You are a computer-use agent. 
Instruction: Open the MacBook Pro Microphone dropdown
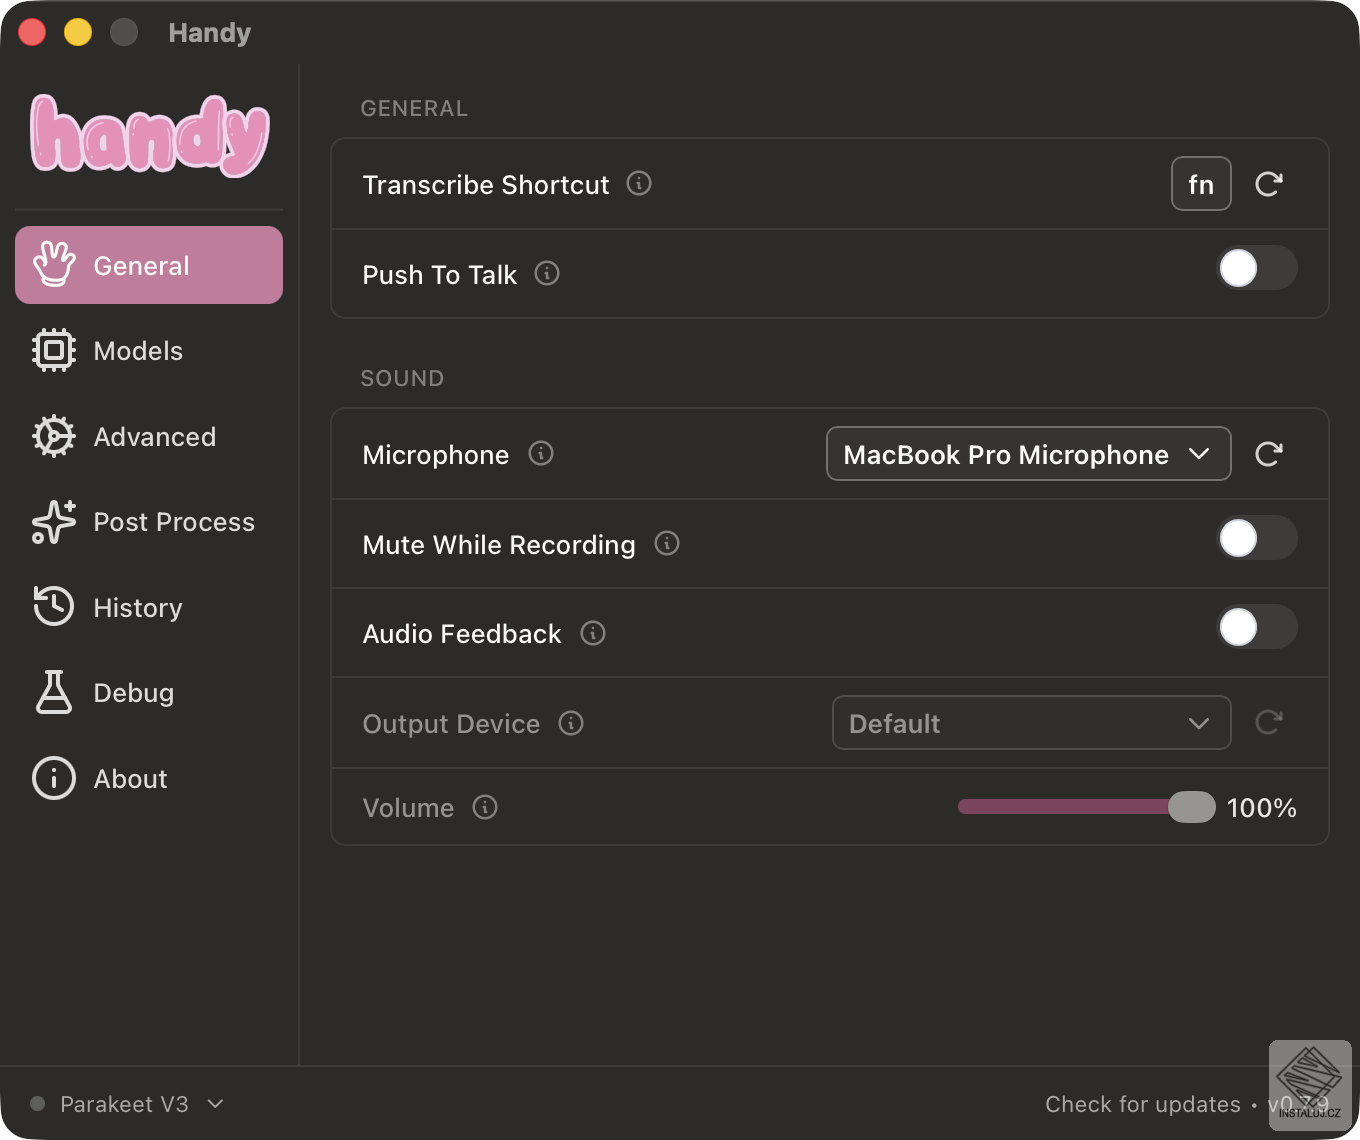tap(1028, 454)
